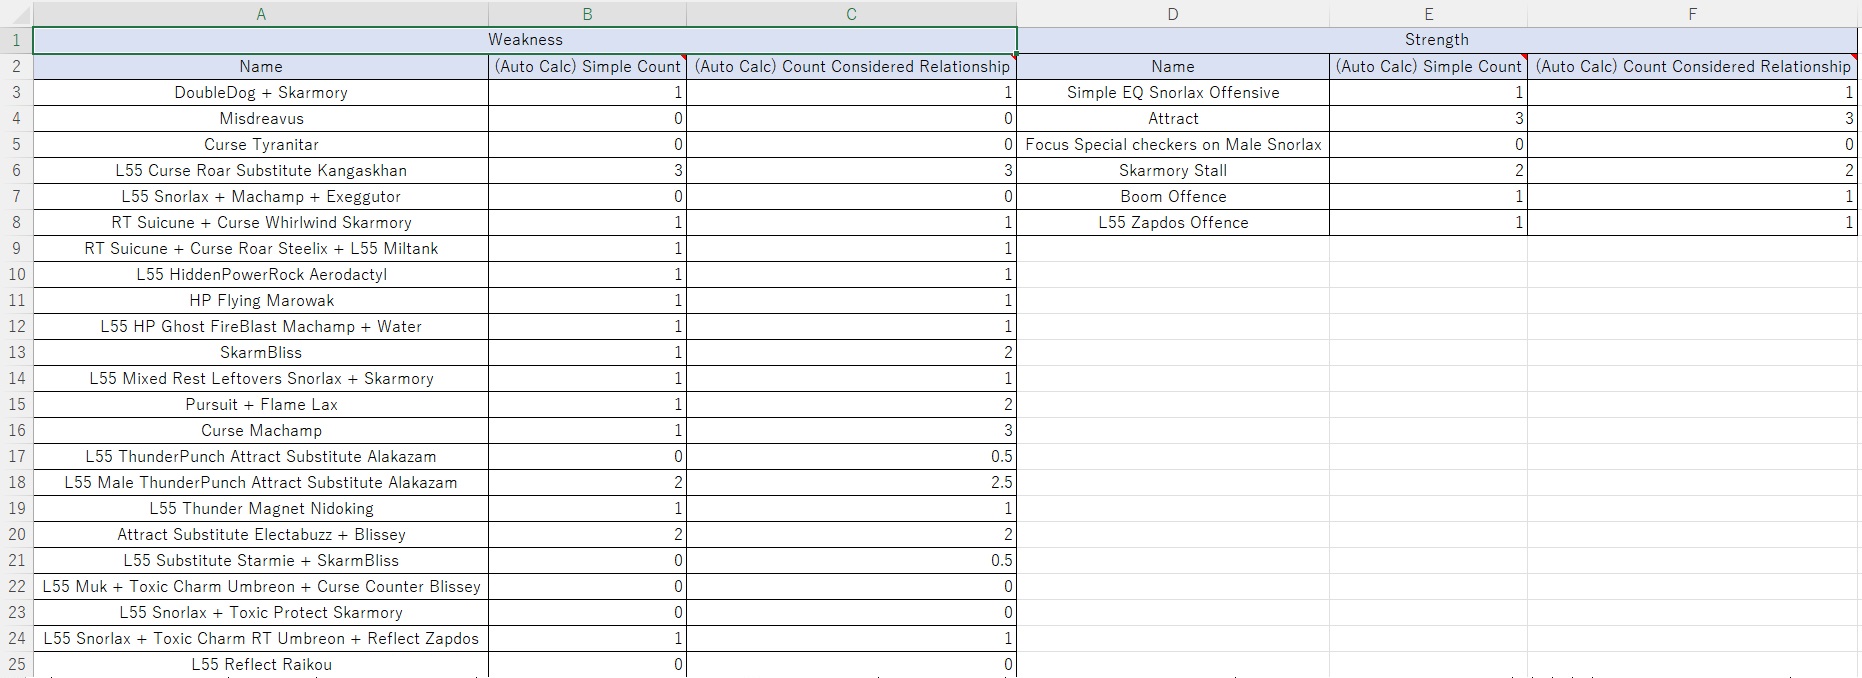Click Starmie + SkarmBliss 0.5 relationship count

coord(851,560)
